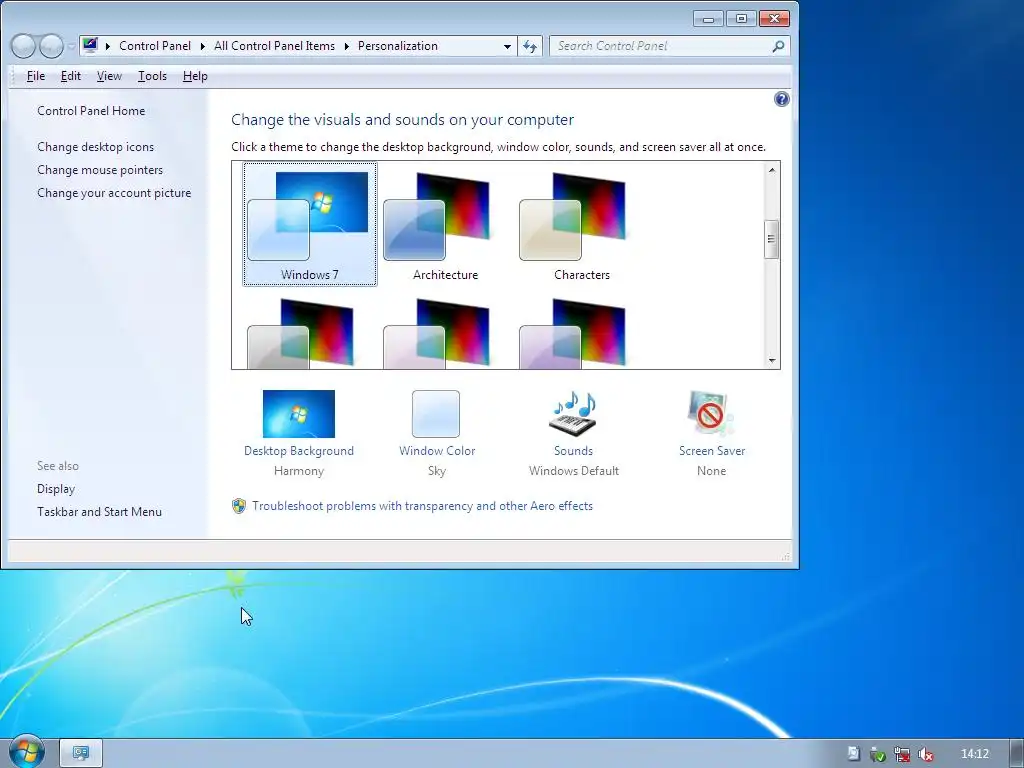Select the Characters theme
Viewport: 1024px width, 768px height.
pyautogui.click(x=581, y=224)
